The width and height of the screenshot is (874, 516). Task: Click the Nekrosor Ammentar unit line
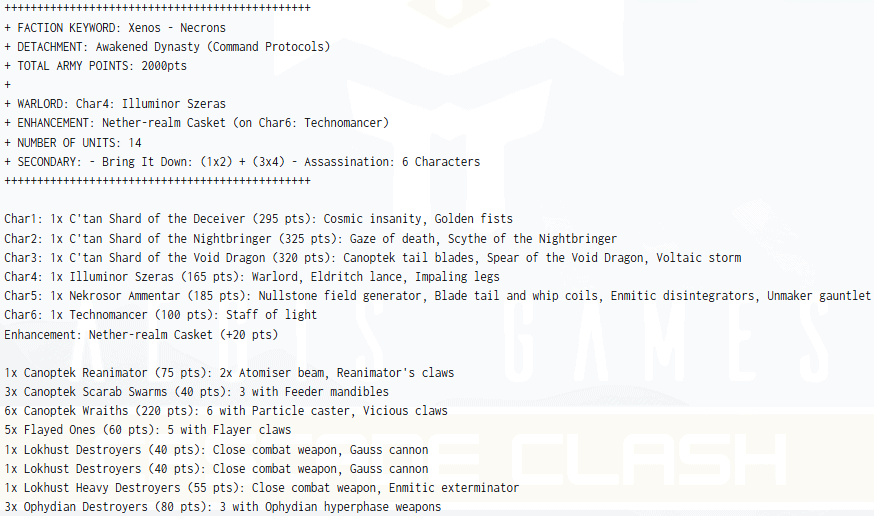coord(436,295)
